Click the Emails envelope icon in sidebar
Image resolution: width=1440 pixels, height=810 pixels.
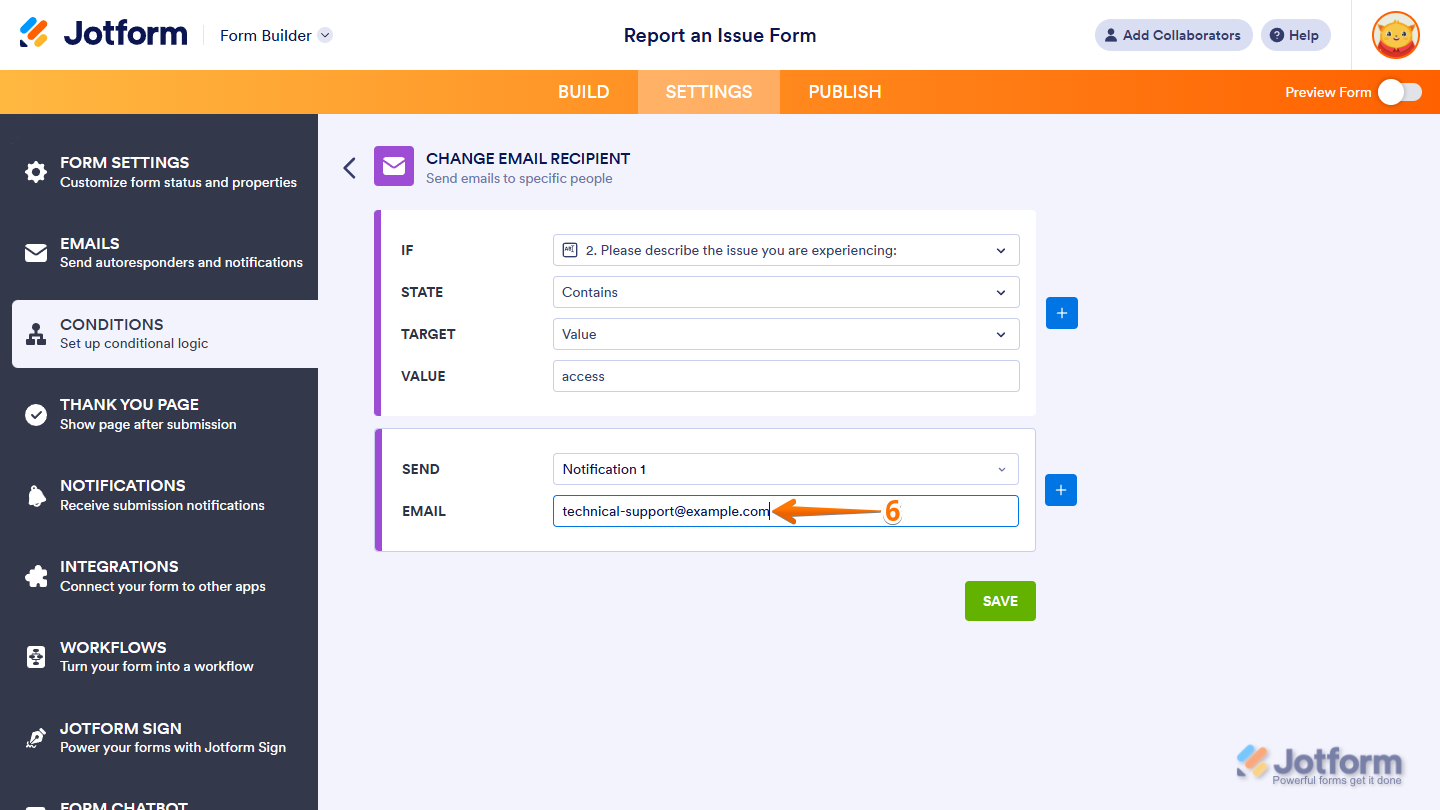(x=36, y=252)
